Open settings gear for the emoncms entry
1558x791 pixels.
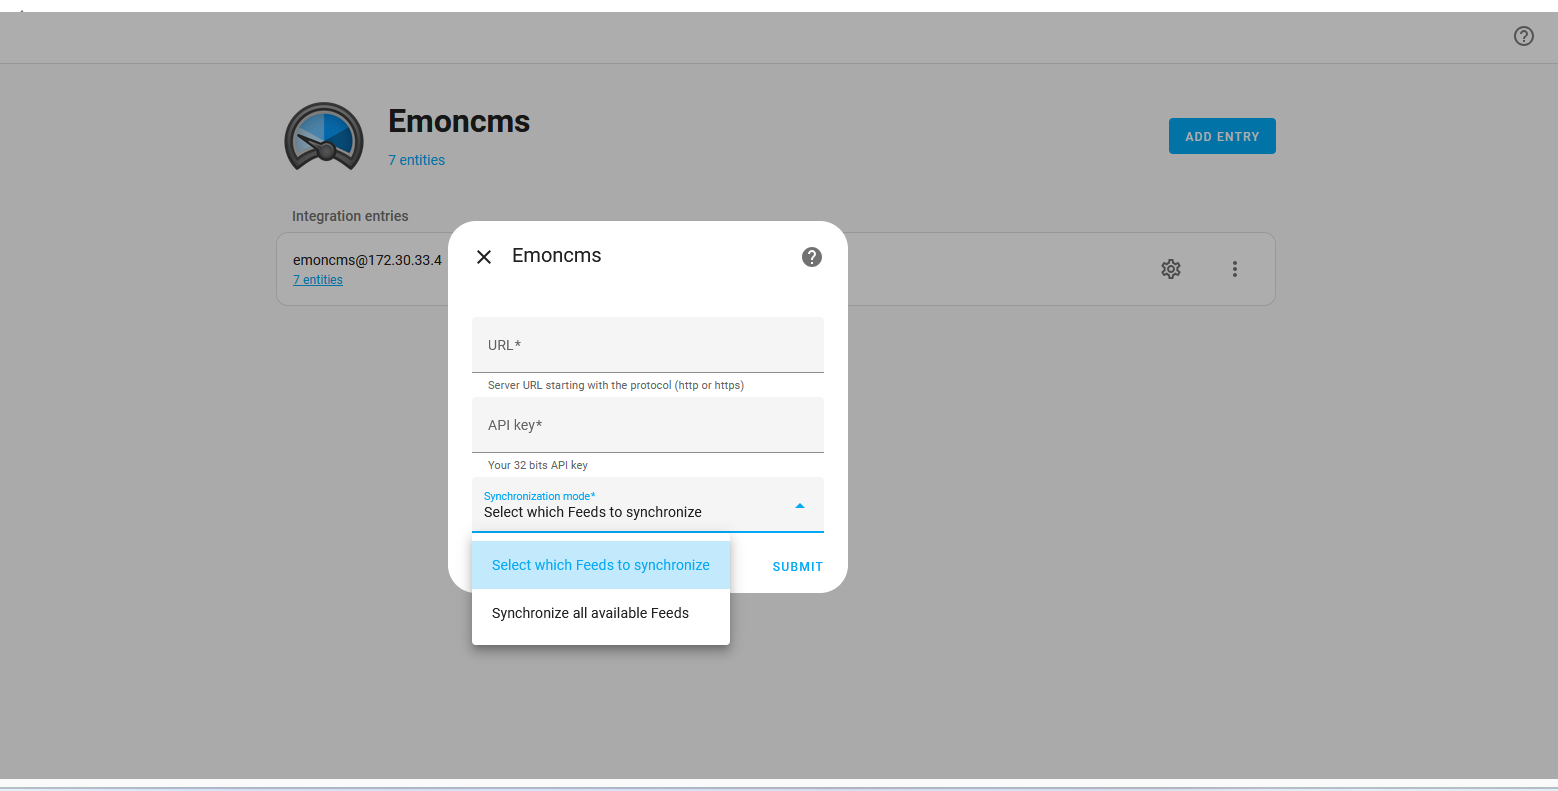pyautogui.click(x=1171, y=269)
